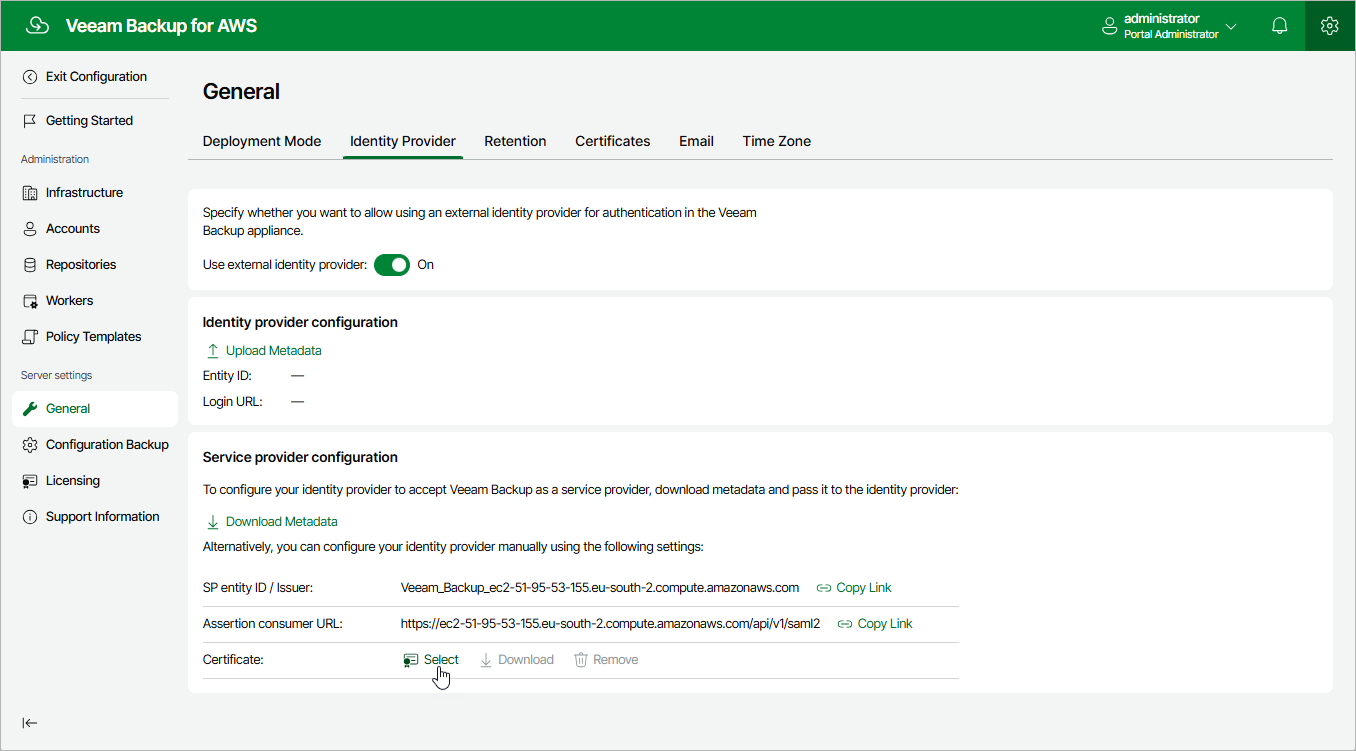Screen dimensions: 1356x751
Task: Switch to the Retention tab
Action: pyautogui.click(x=515, y=141)
